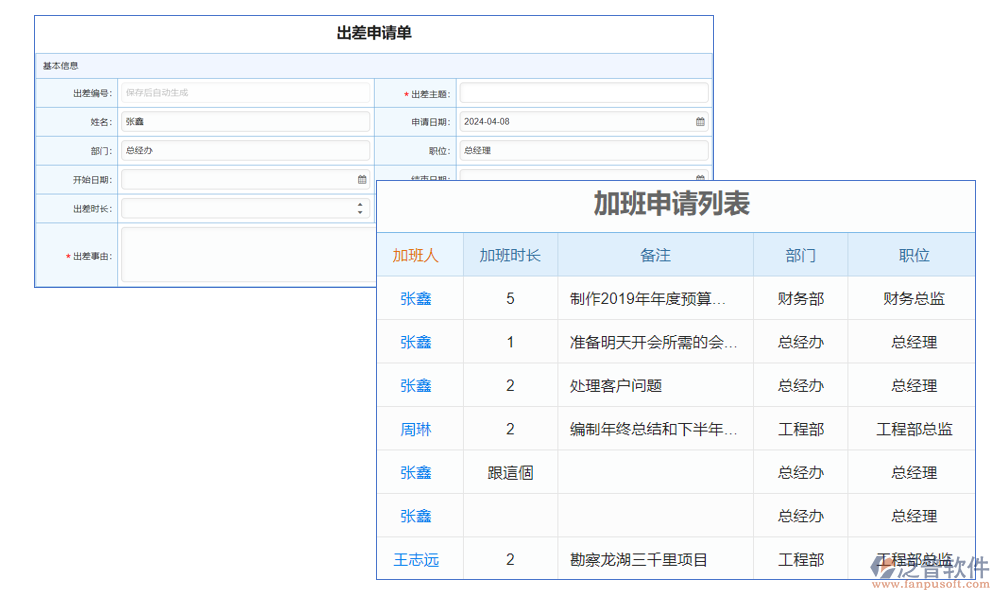
Task: Open 张鑫 link in 处理客户问题 row
Action: (x=416, y=386)
